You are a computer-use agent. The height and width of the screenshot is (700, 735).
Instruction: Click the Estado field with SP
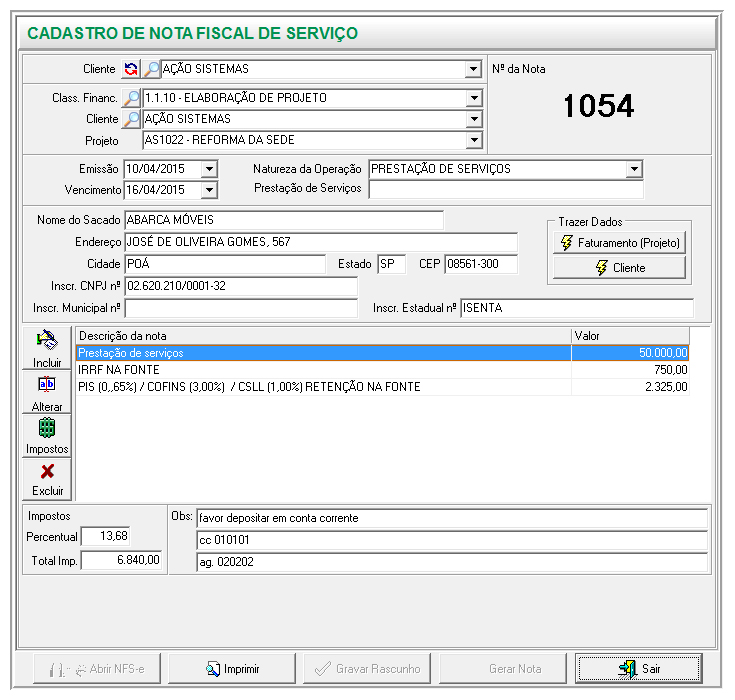[392, 264]
